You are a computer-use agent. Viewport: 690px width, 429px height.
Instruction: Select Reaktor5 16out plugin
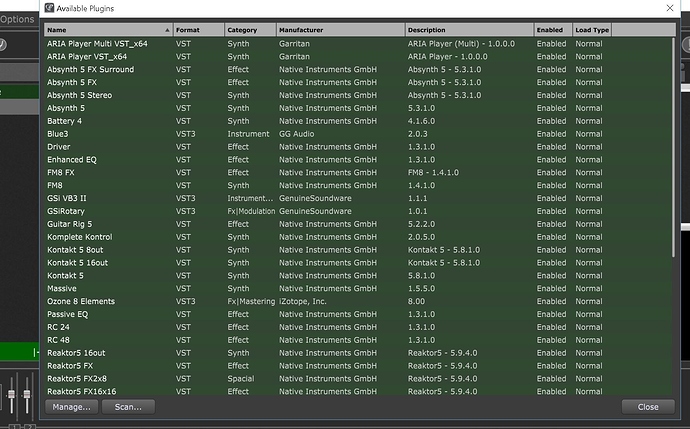click(x=358, y=353)
